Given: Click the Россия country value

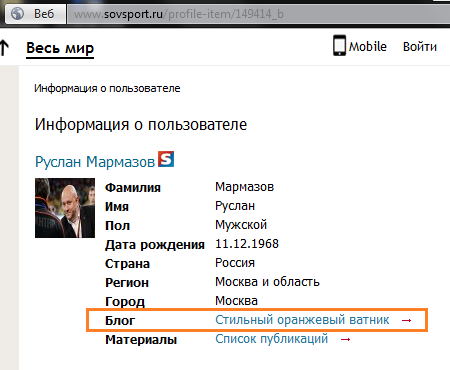Looking at the screenshot, I should point(235,263).
